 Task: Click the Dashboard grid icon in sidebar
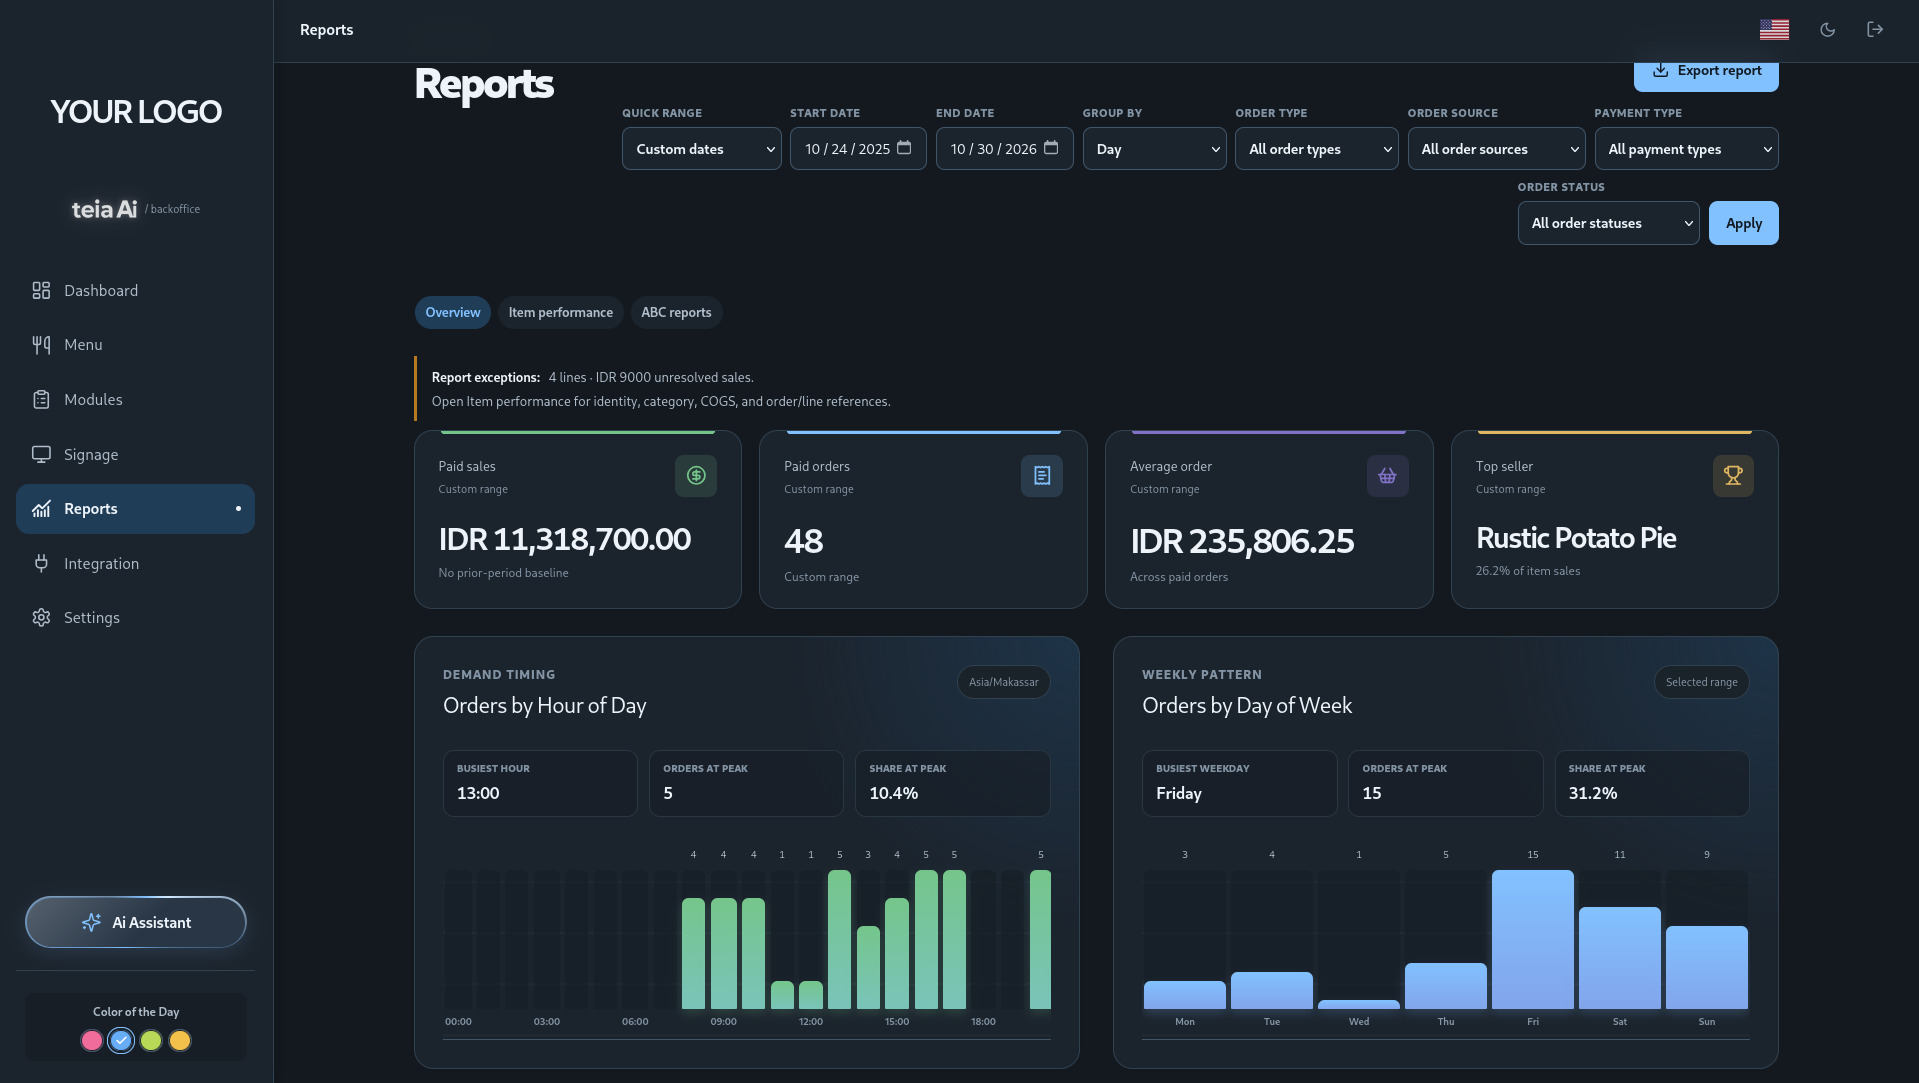(x=41, y=290)
